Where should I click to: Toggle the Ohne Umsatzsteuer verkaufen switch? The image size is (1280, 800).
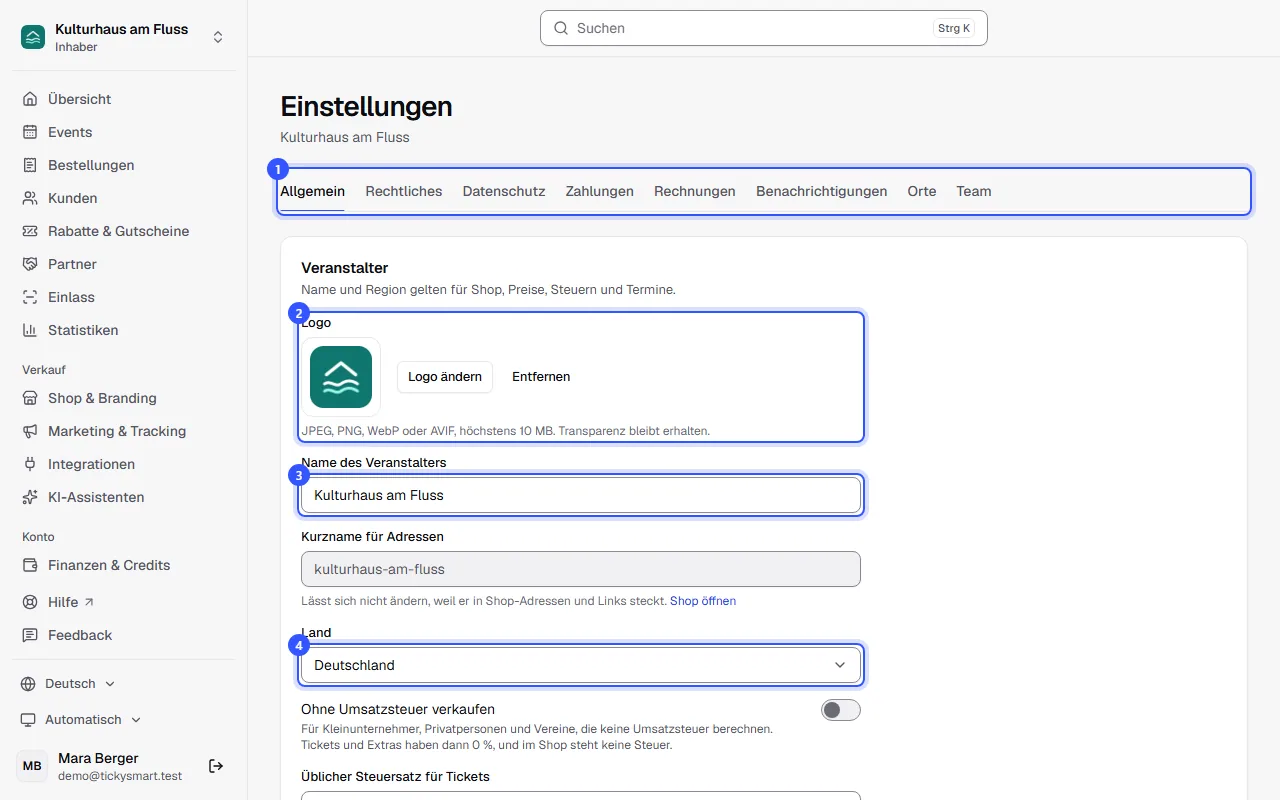click(x=841, y=710)
